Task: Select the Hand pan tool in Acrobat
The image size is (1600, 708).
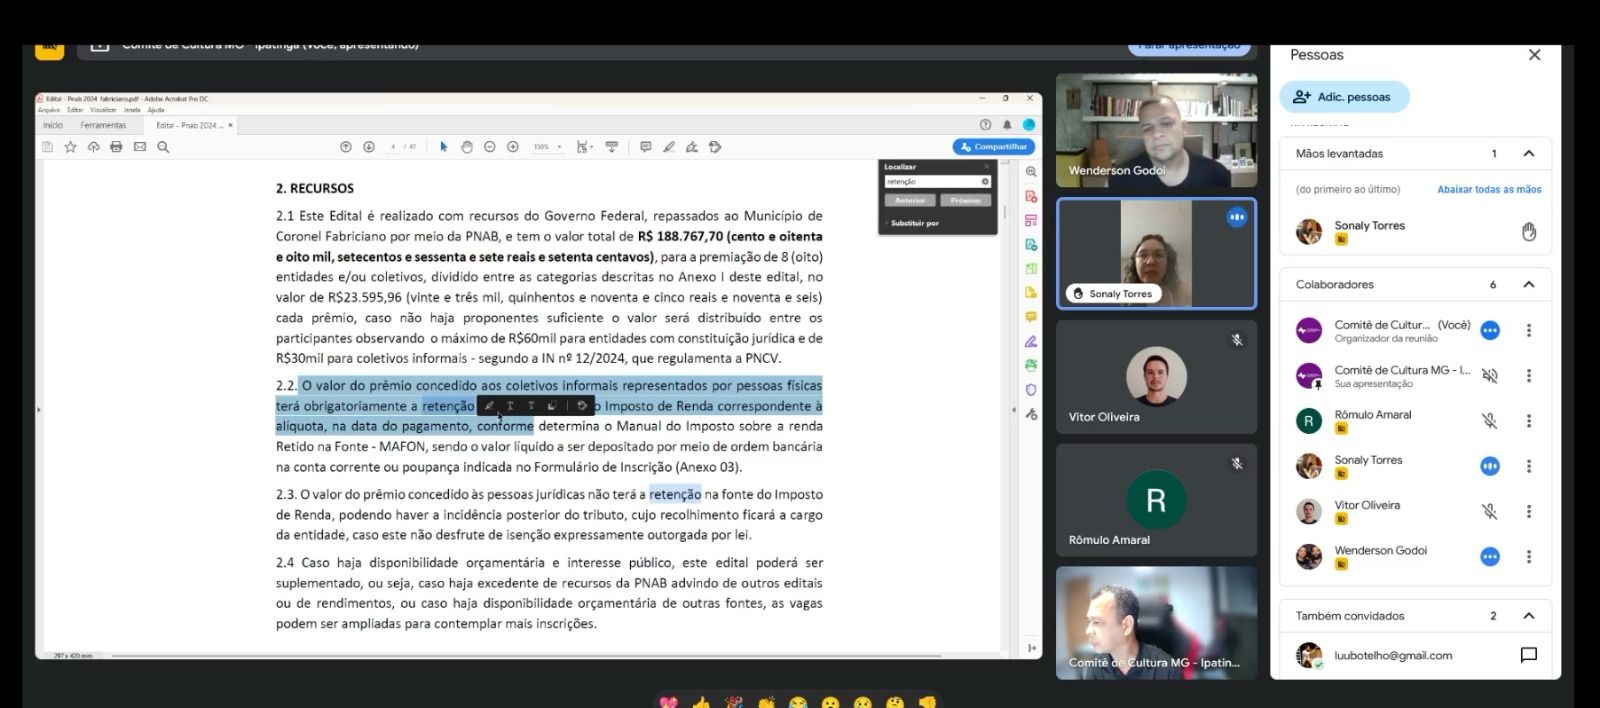Action: (466, 147)
